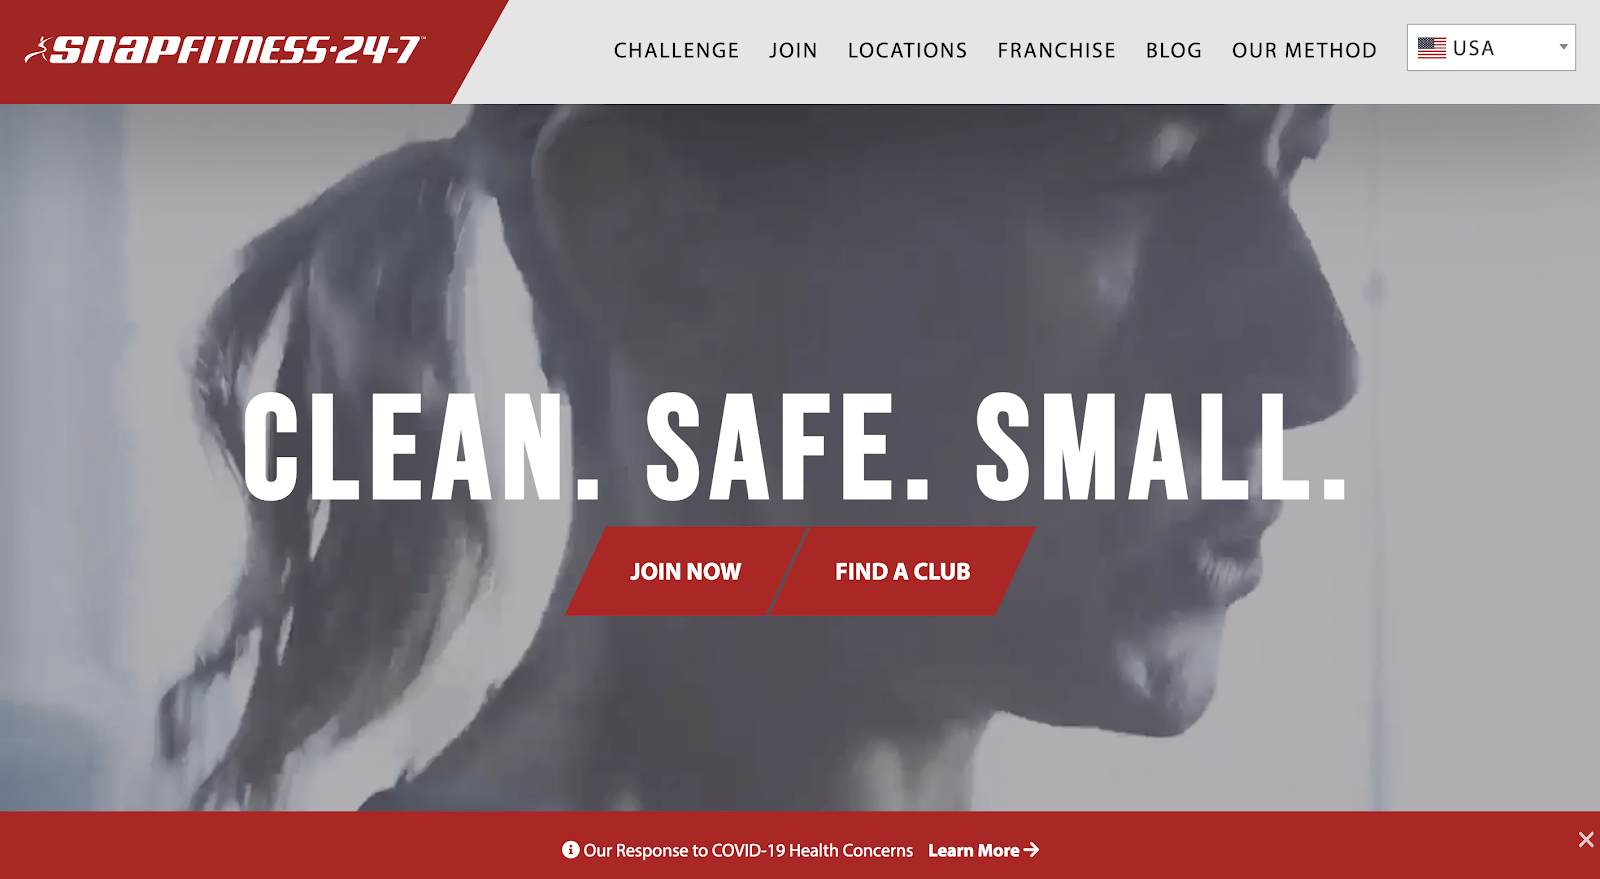The height and width of the screenshot is (879, 1600).
Task: Click the info icon in COVID-19 banner
Action: (571, 850)
